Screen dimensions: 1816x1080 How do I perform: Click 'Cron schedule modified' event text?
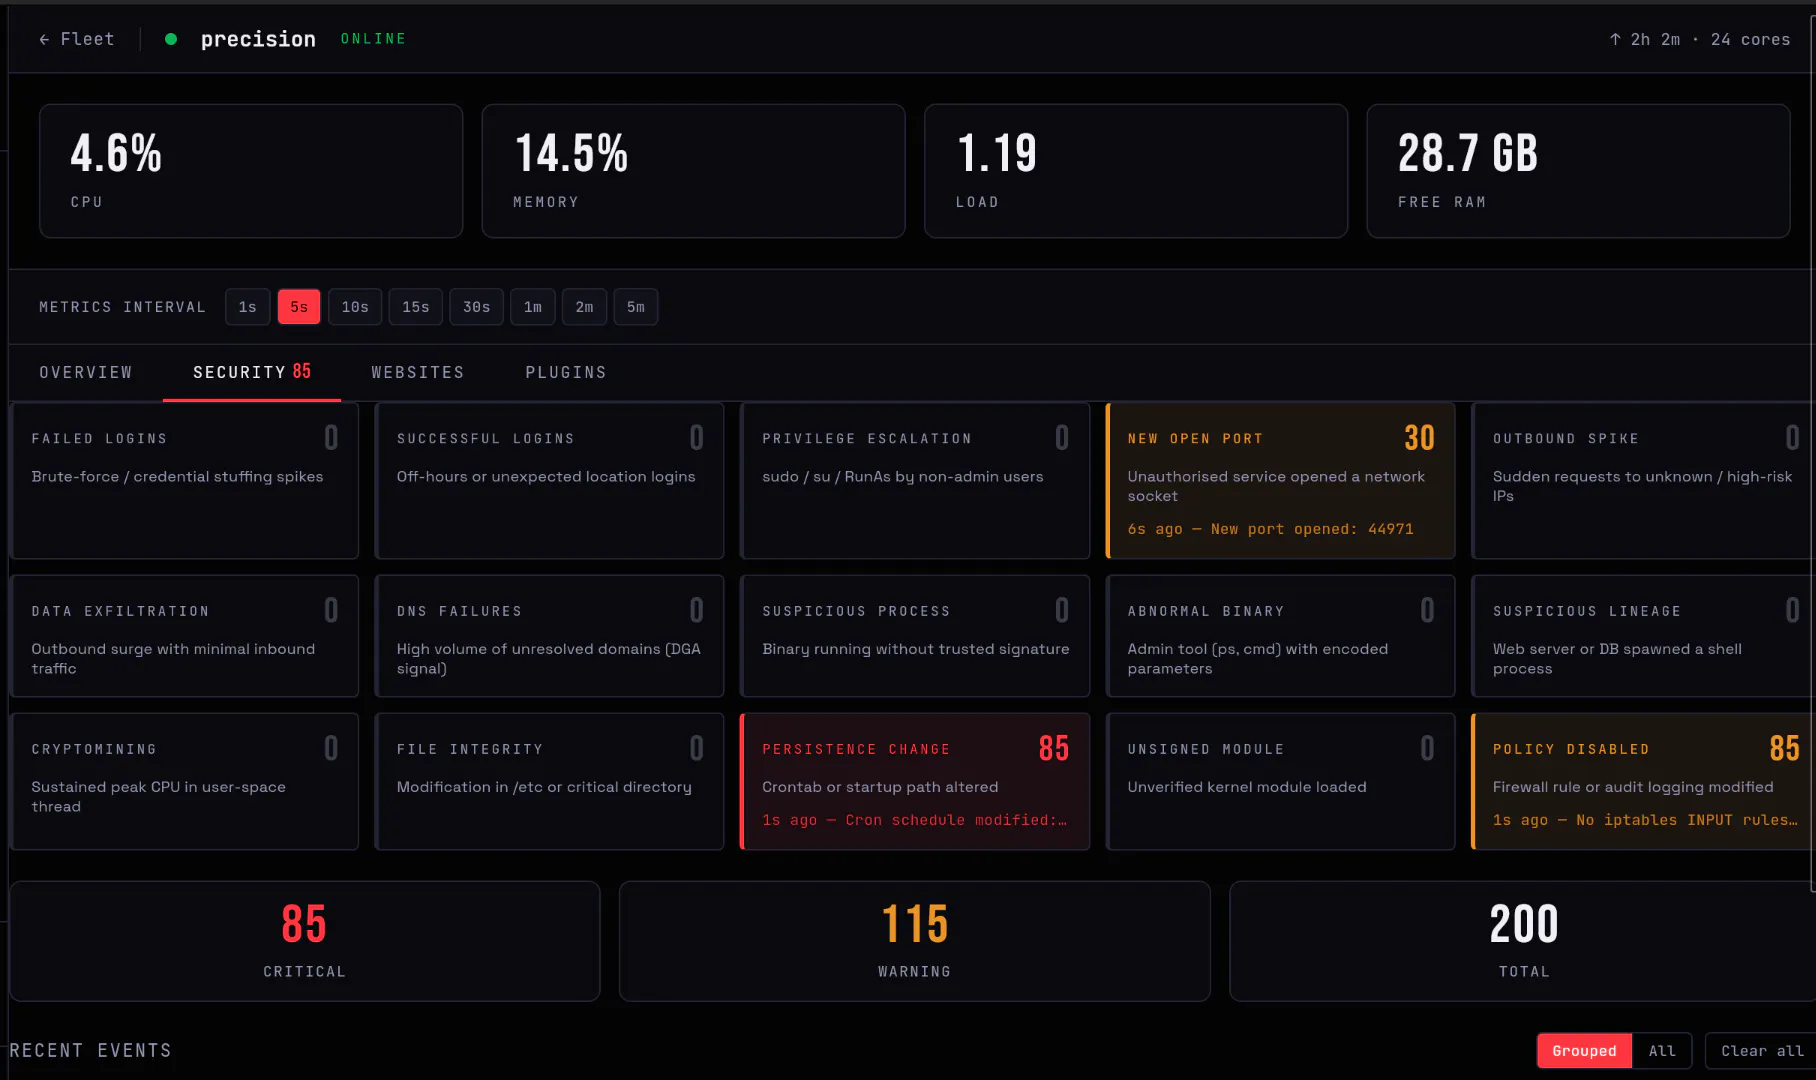click(x=956, y=820)
